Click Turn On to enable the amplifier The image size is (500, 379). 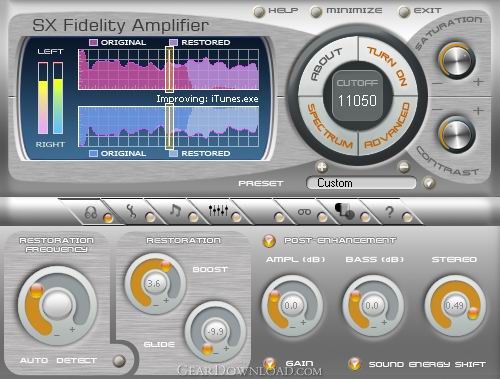(x=387, y=66)
